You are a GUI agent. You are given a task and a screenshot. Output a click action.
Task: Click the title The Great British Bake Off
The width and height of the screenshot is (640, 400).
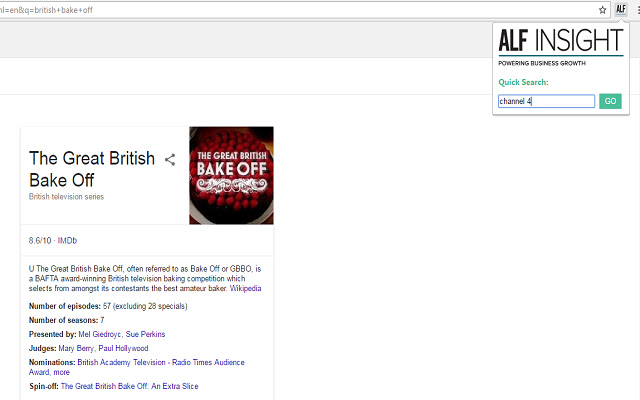click(92, 169)
